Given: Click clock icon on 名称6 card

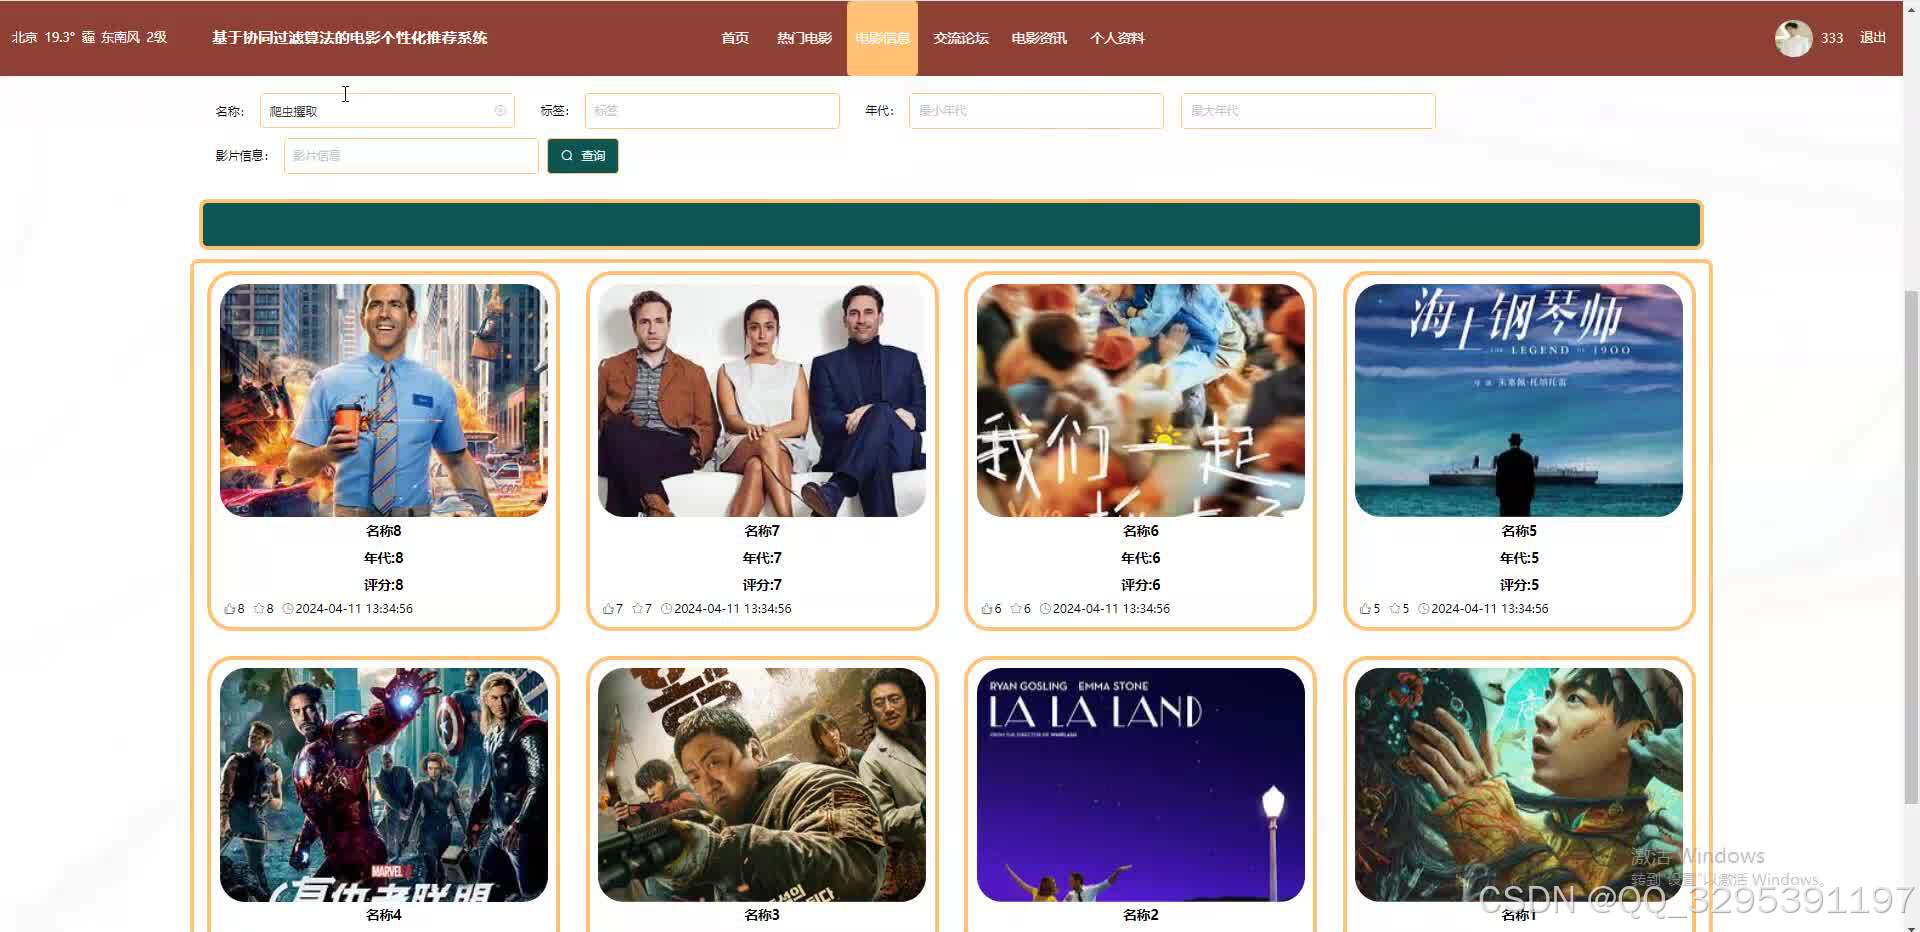Looking at the screenshot, I should (1045, 608).
